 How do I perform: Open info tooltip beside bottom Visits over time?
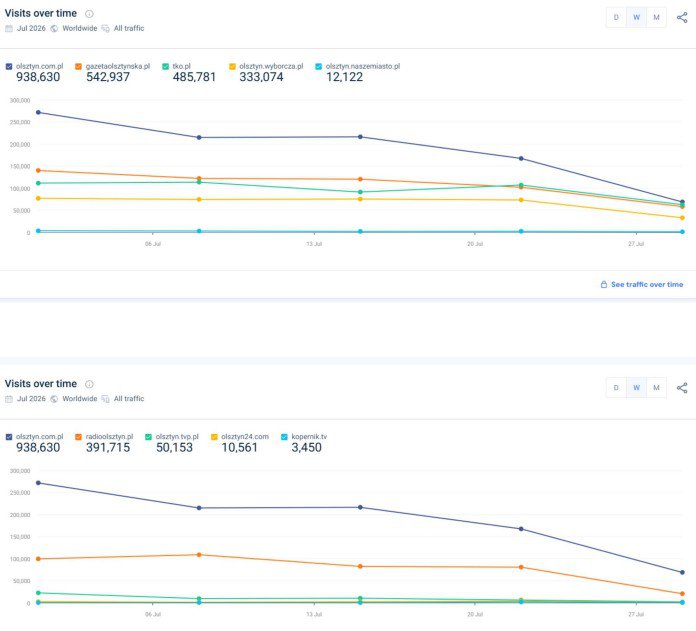coord(89,384)
